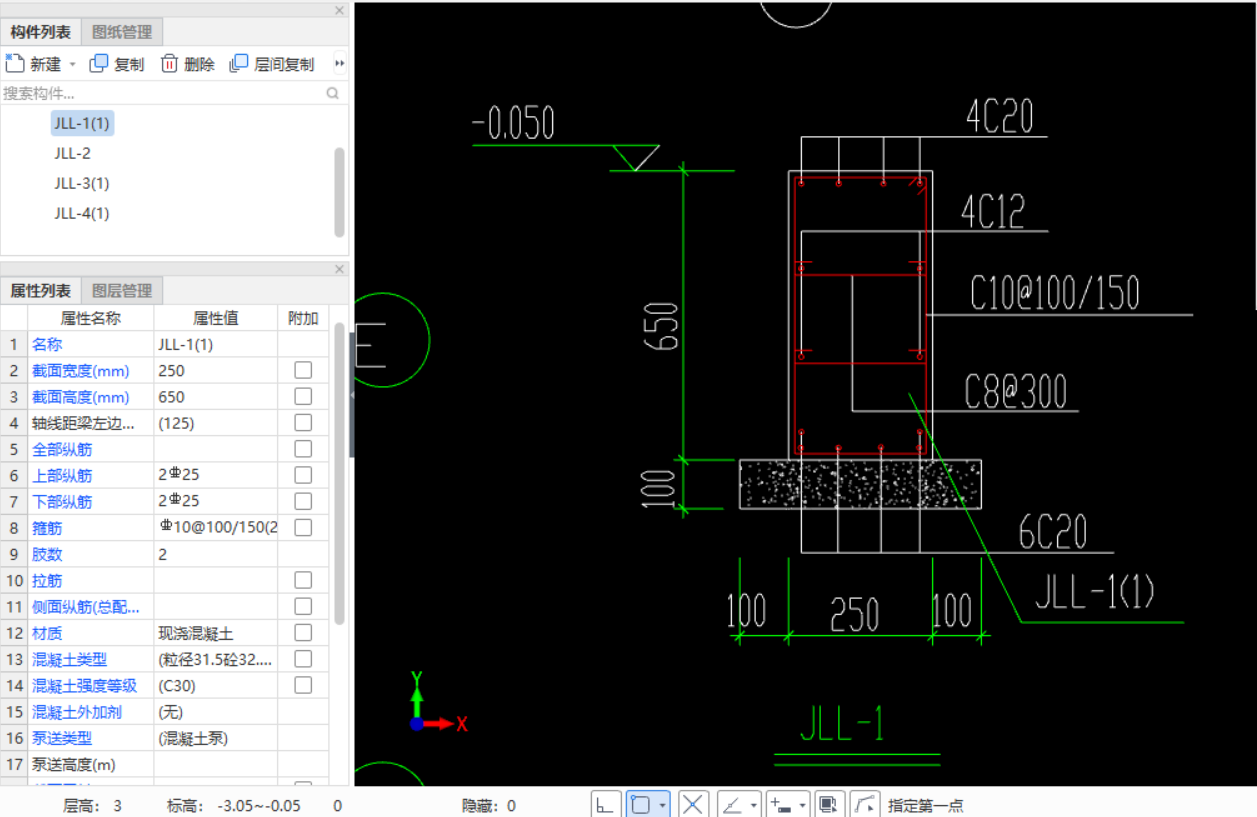This screenshot has width=1257, height=817.
Task: Switch to the 属性列表 tab
Action: pyautogui.click(x=41, y=291)
